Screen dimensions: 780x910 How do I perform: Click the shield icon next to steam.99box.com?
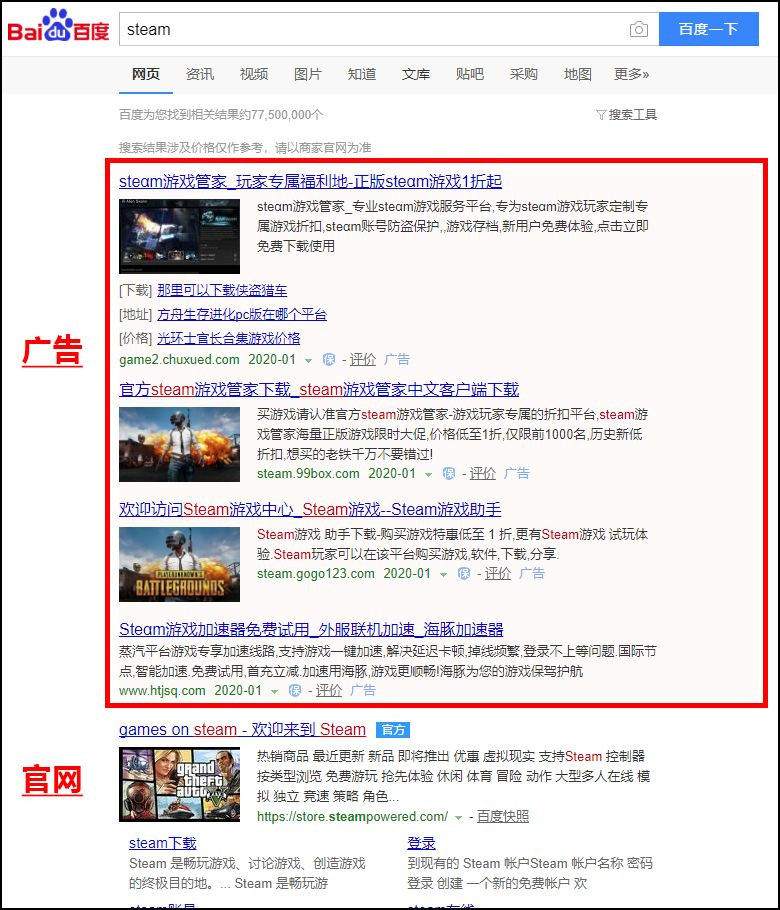pos(449,474)
